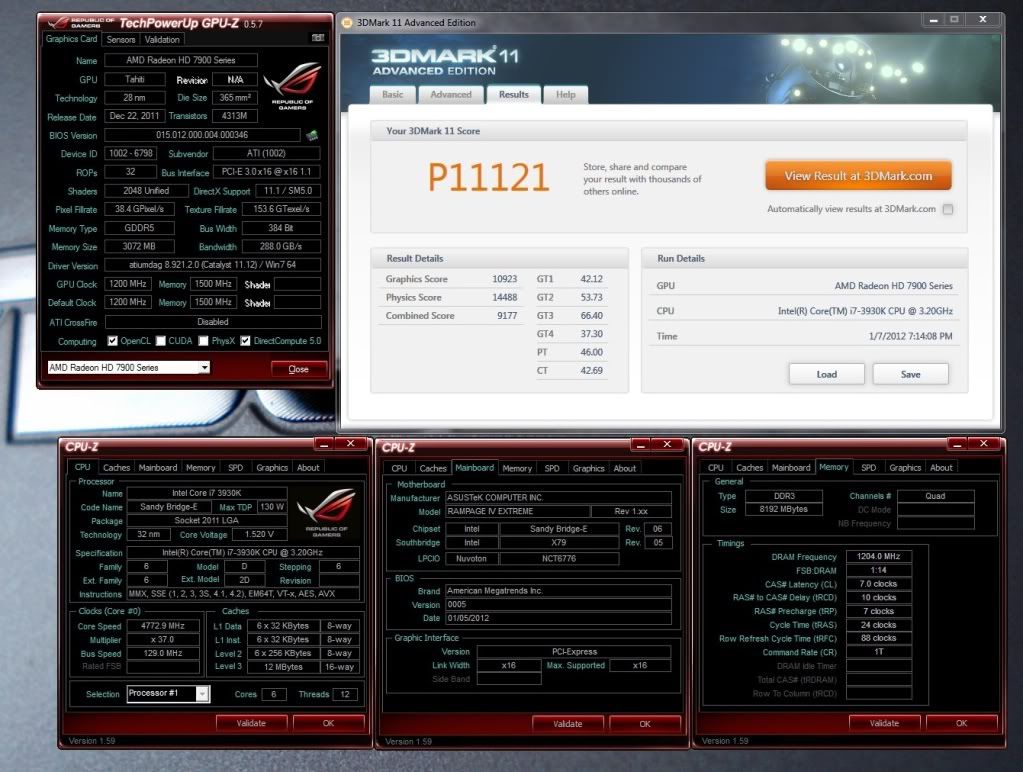Click the Multiplier value x 37.0
The height and width of the screenshot is (772, 1023).
(x=163, y=640)
